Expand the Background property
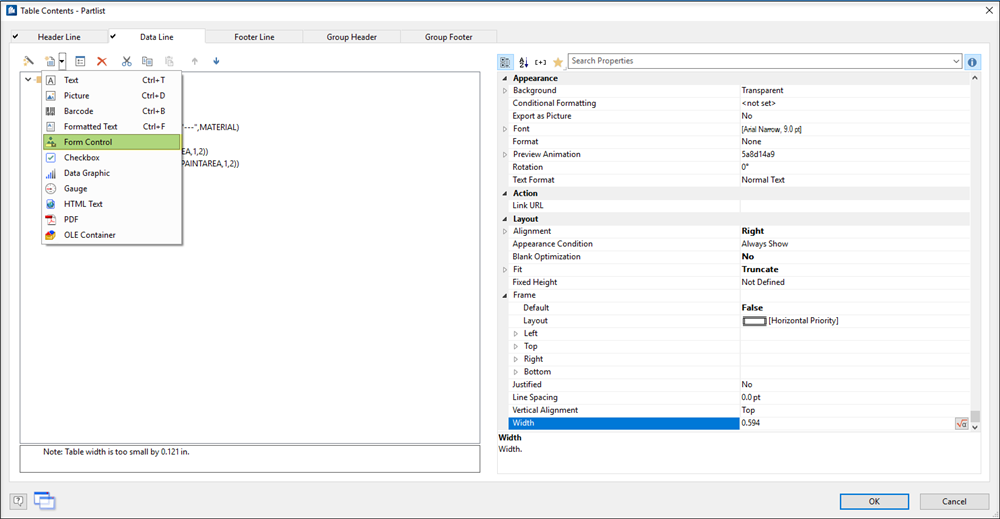Viewport: 1000px width, 519px height. pos(505,91)
